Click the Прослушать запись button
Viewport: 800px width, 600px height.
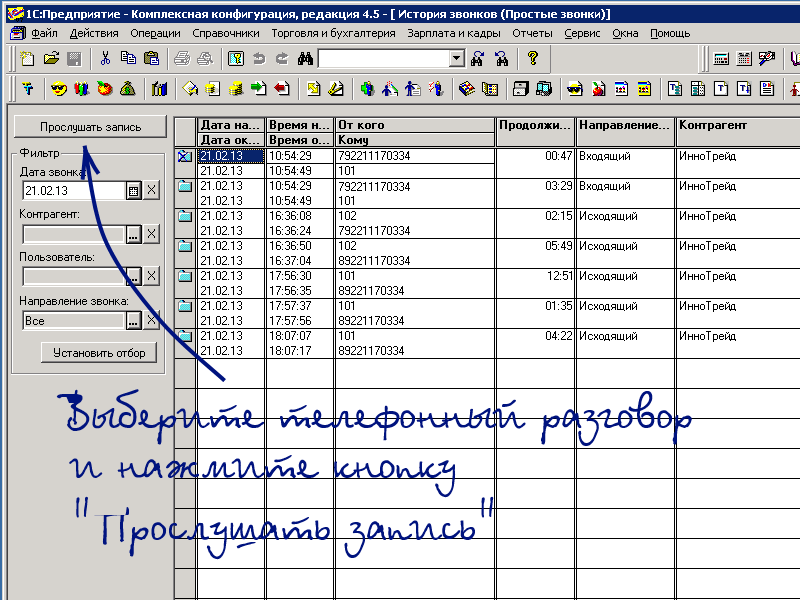click(x=90, y=127)
